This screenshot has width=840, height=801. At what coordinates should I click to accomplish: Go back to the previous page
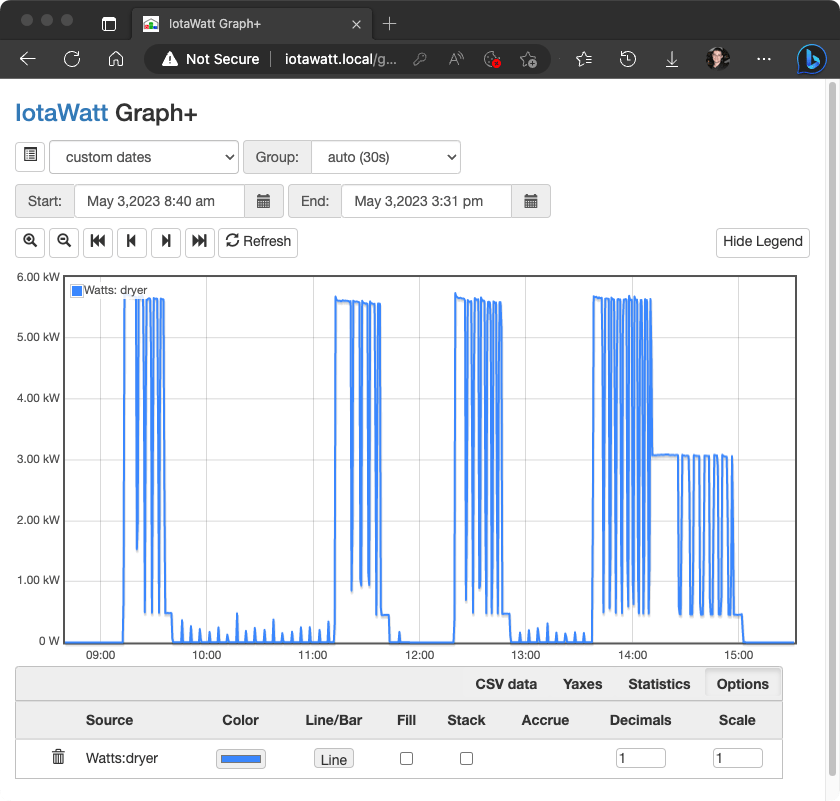(27, 59)
